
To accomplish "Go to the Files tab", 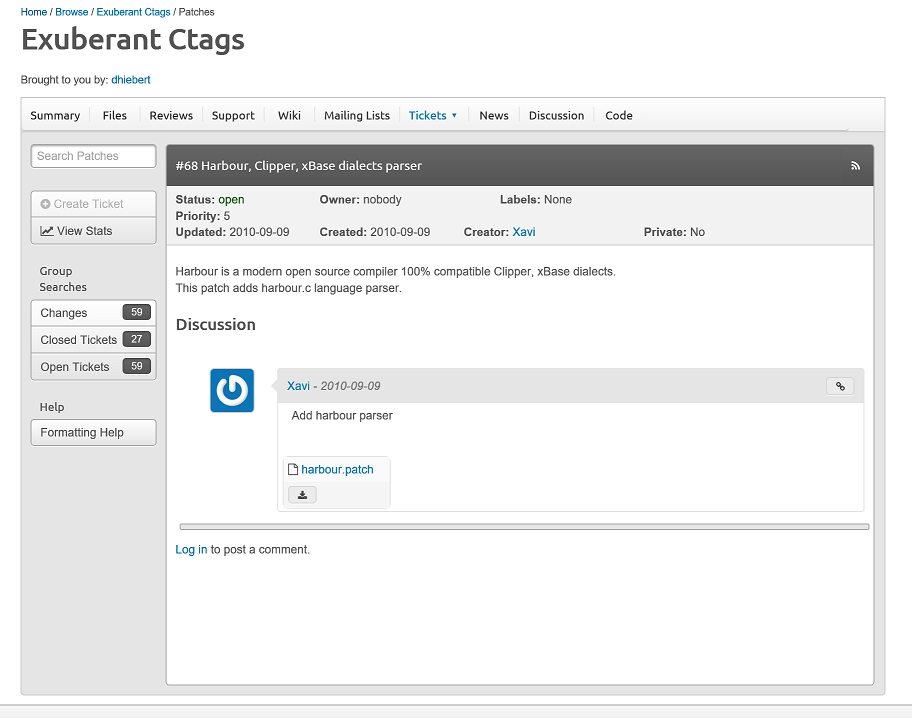I will click(x=115, y=115).
